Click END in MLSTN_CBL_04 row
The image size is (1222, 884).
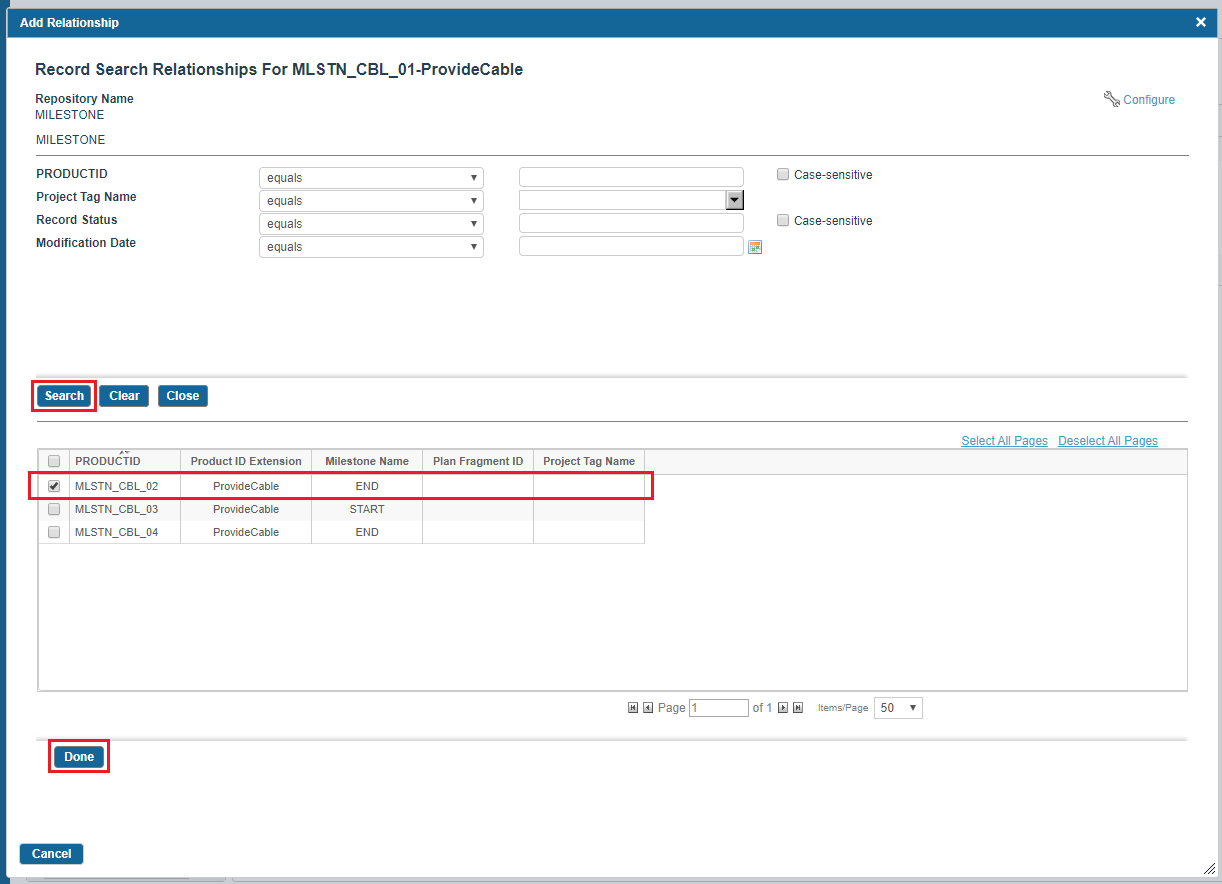click(x=367, y=532)
